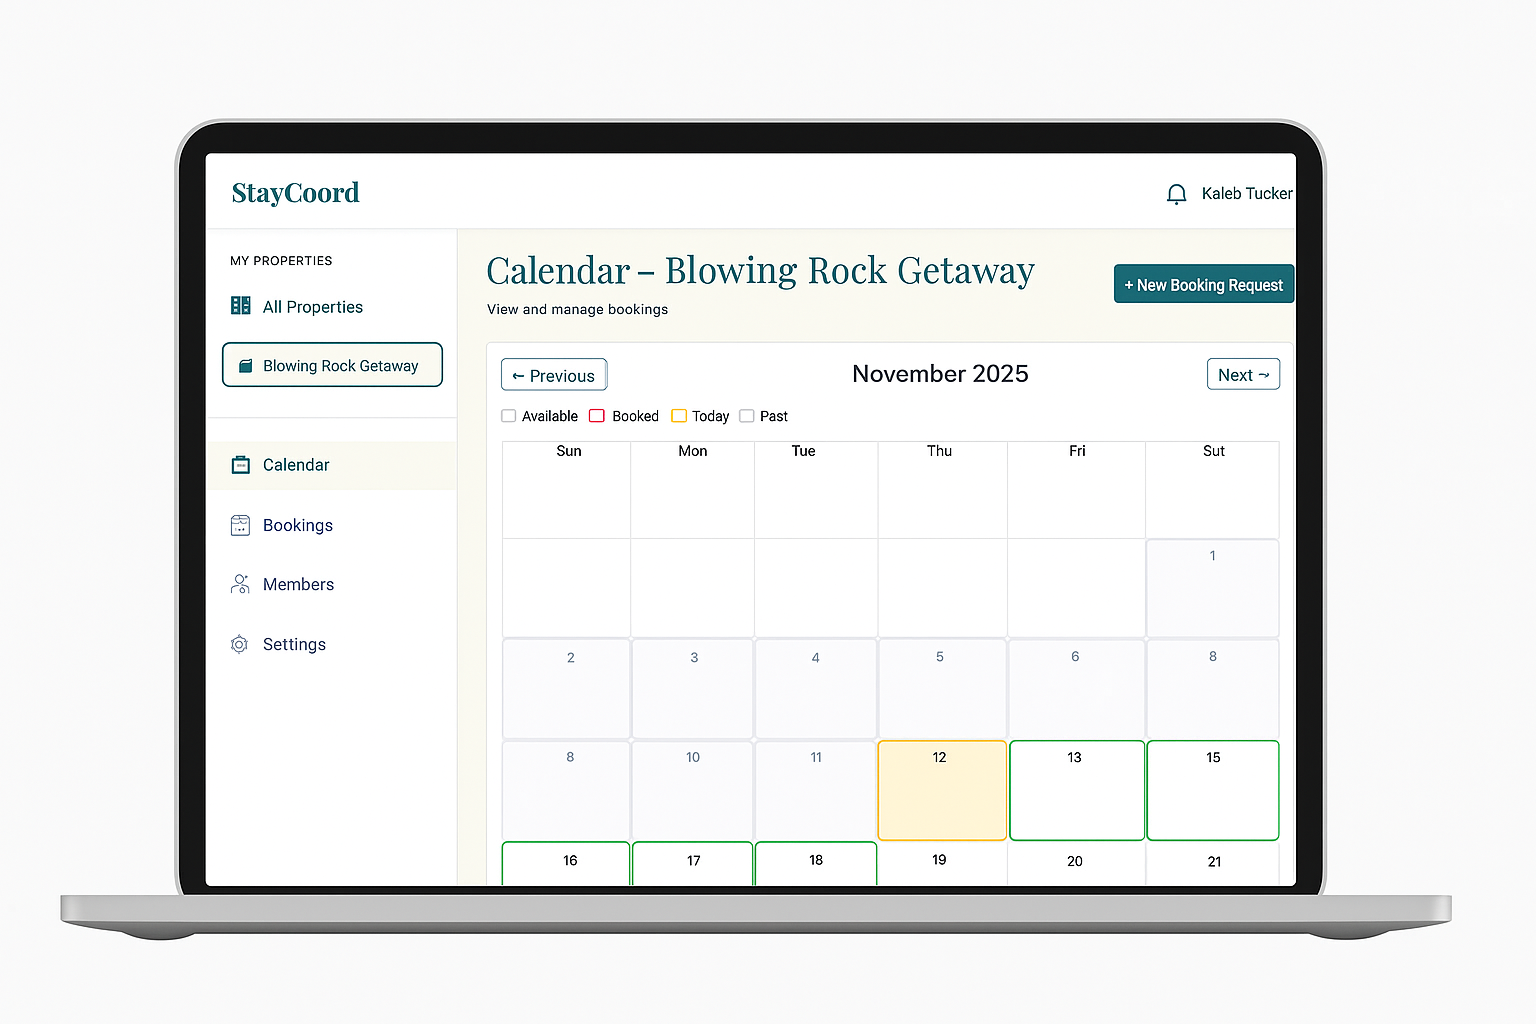Screen dimensions: 1536x1024
Task: Enable the Past legend checkbox
Action: (x=747, y=415)
